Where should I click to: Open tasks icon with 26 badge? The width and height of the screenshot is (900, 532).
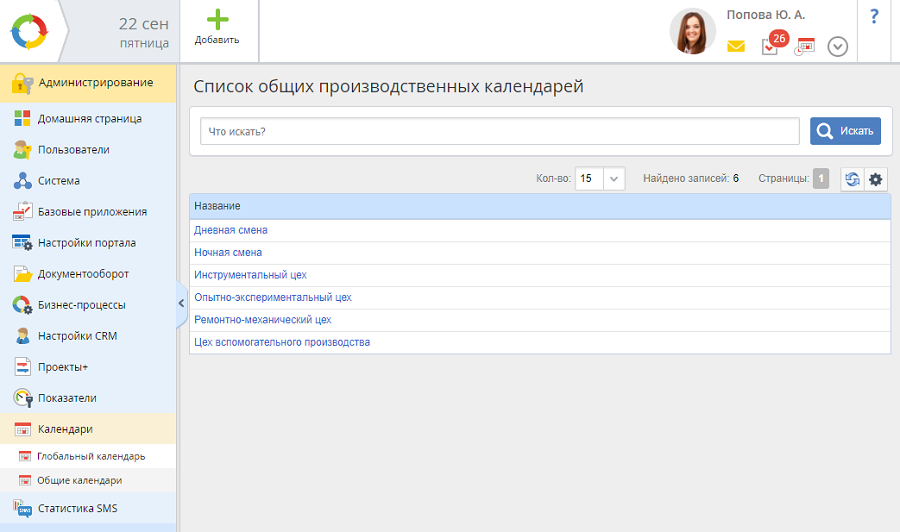pos(770,45)
